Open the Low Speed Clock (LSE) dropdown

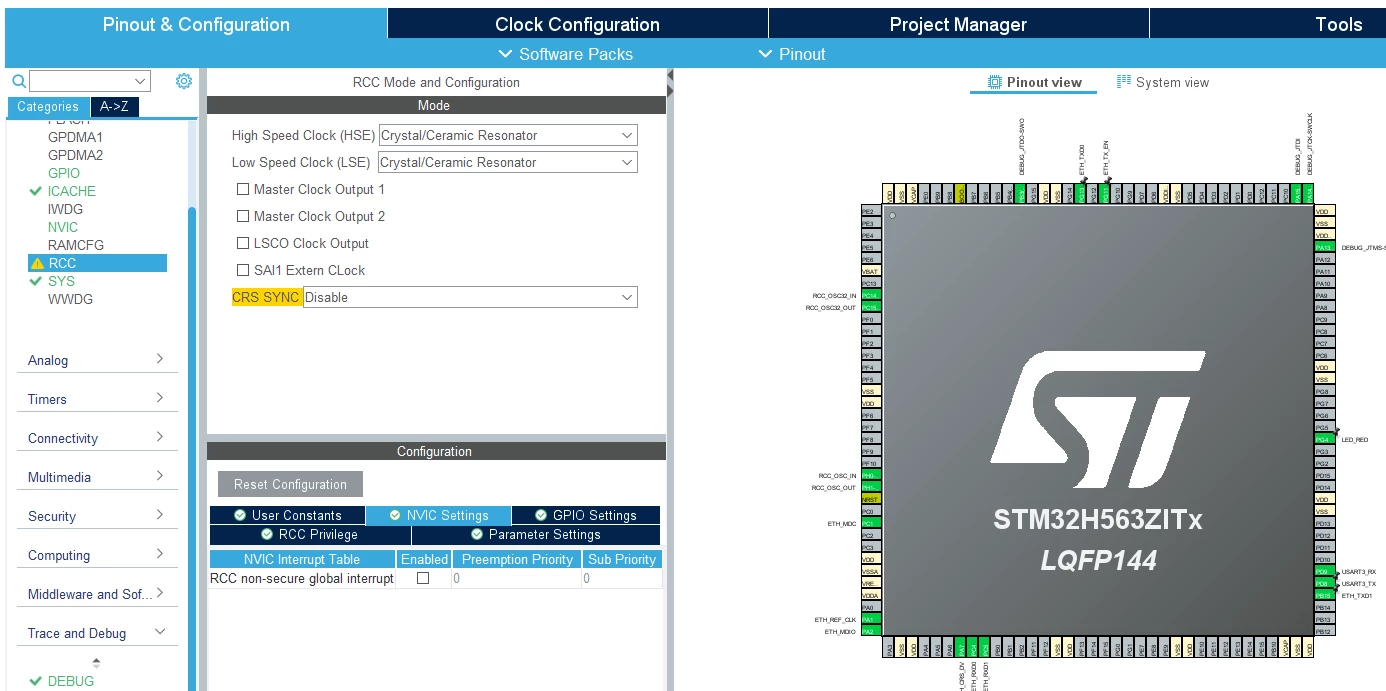click(x=508, y=162)
